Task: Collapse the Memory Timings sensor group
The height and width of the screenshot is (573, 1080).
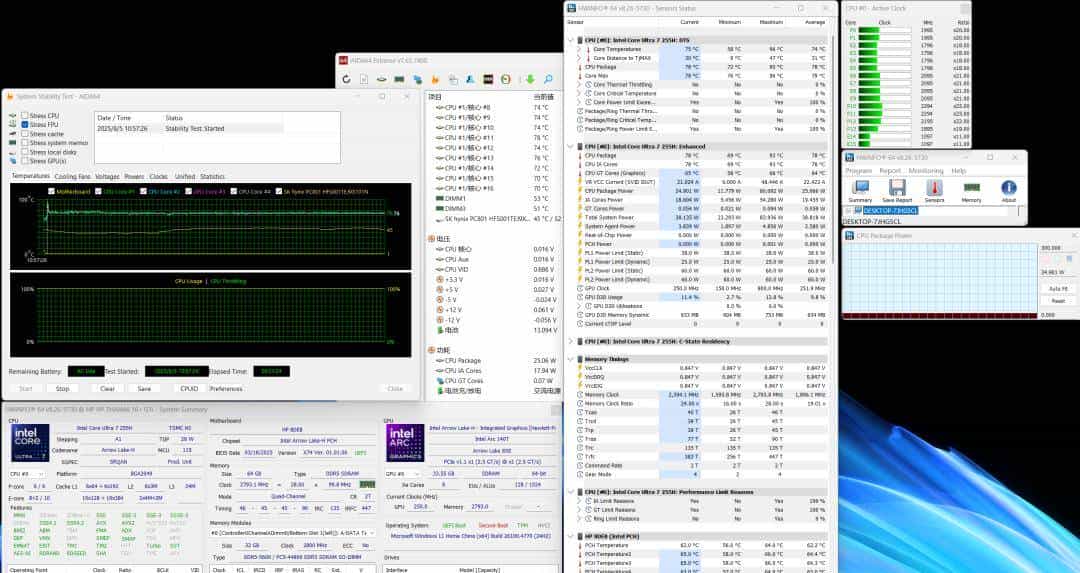Action: click(570, 358)
